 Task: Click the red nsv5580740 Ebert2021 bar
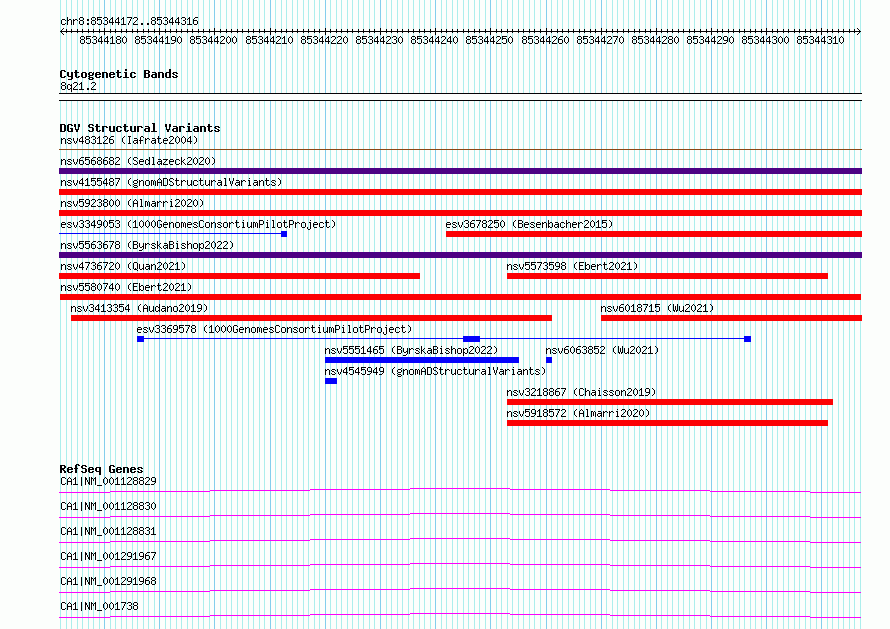pyautogui.click(x=460, y=297)
